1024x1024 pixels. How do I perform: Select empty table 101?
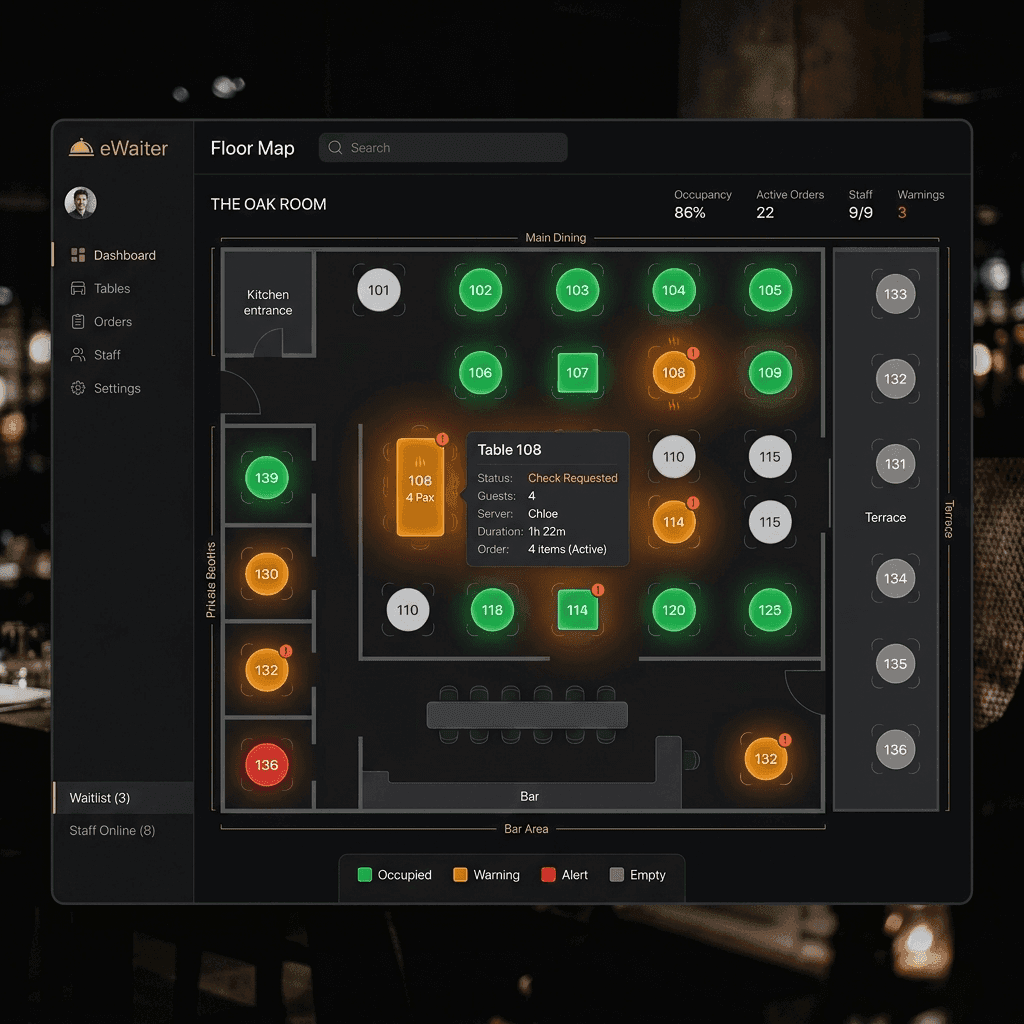tap(379, 290)
